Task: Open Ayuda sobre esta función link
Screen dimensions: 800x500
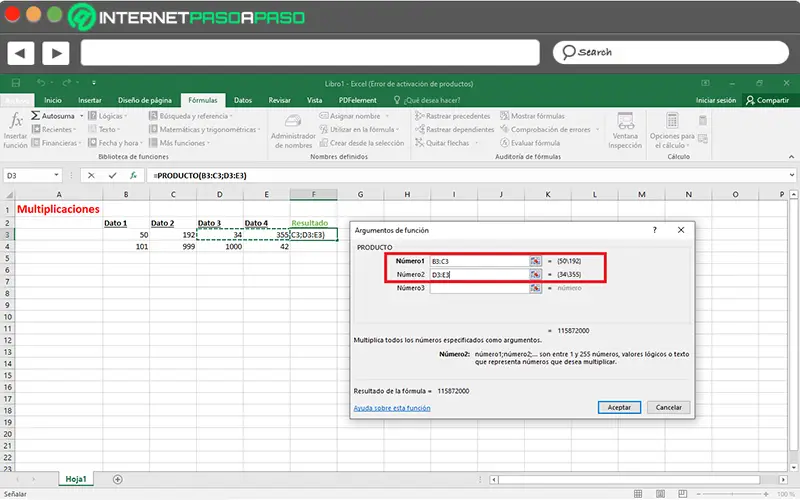Action: [392, 408]
